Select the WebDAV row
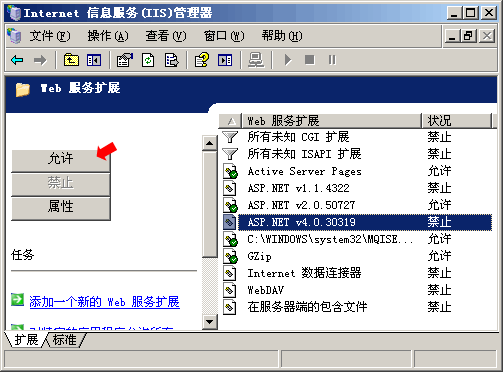The image size is (503, 372). 357,290
